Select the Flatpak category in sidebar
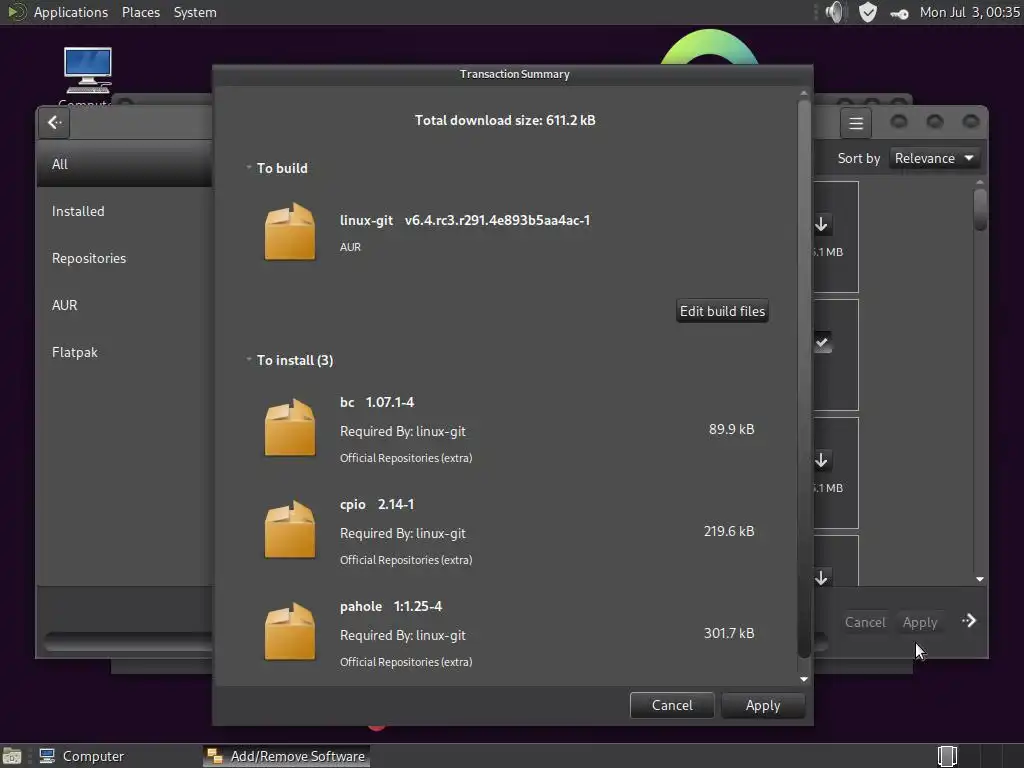 tap(124, 352)
